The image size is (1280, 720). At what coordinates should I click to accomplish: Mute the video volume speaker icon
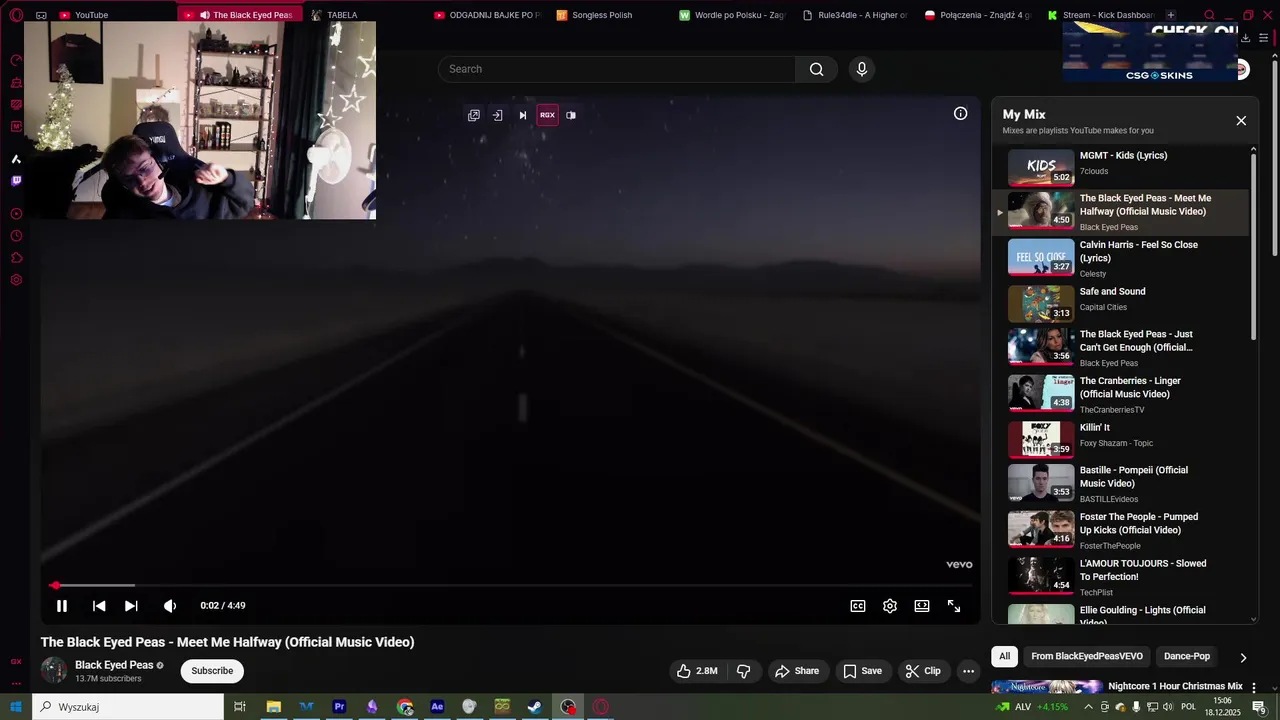(x=170, y=606)
